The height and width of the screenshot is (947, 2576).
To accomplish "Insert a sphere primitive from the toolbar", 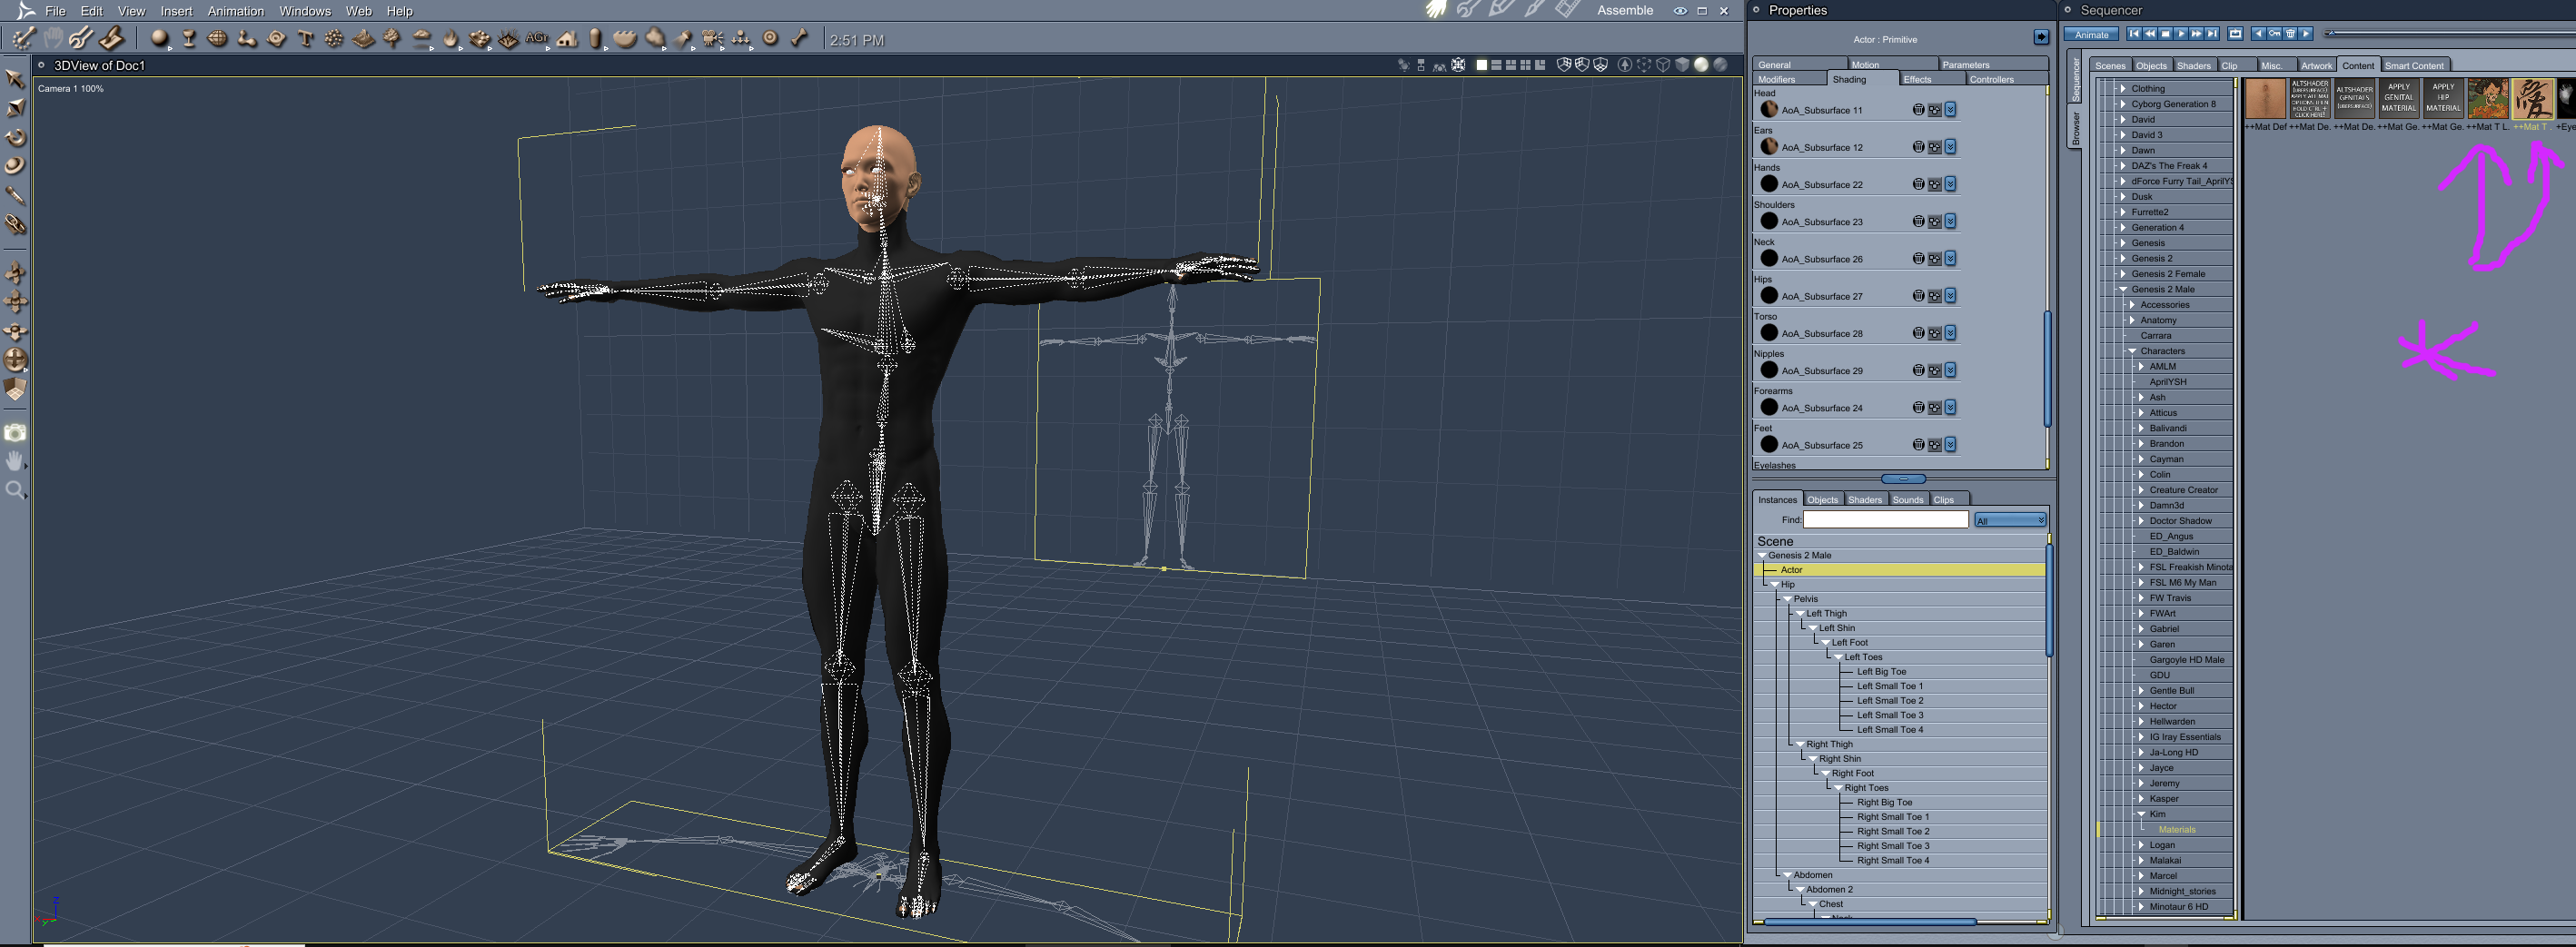I will point(159,39).
